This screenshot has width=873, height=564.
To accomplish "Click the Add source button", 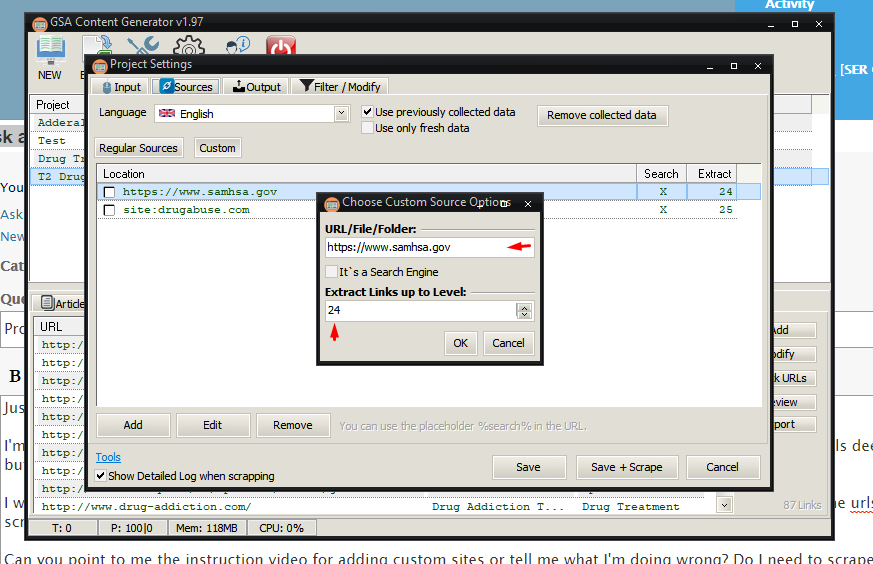I will coord(133,425).
